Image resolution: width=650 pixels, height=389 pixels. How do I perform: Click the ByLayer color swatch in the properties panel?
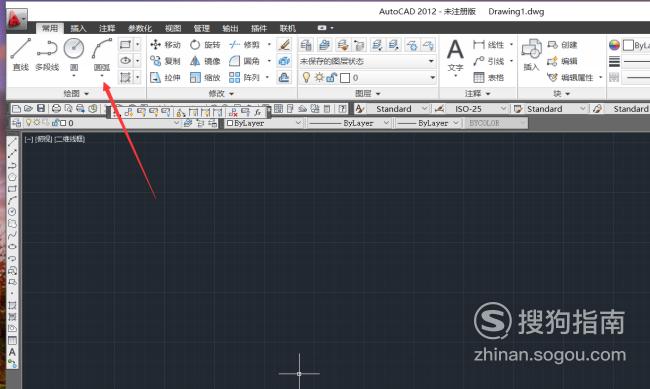click(x=628, y=45)
